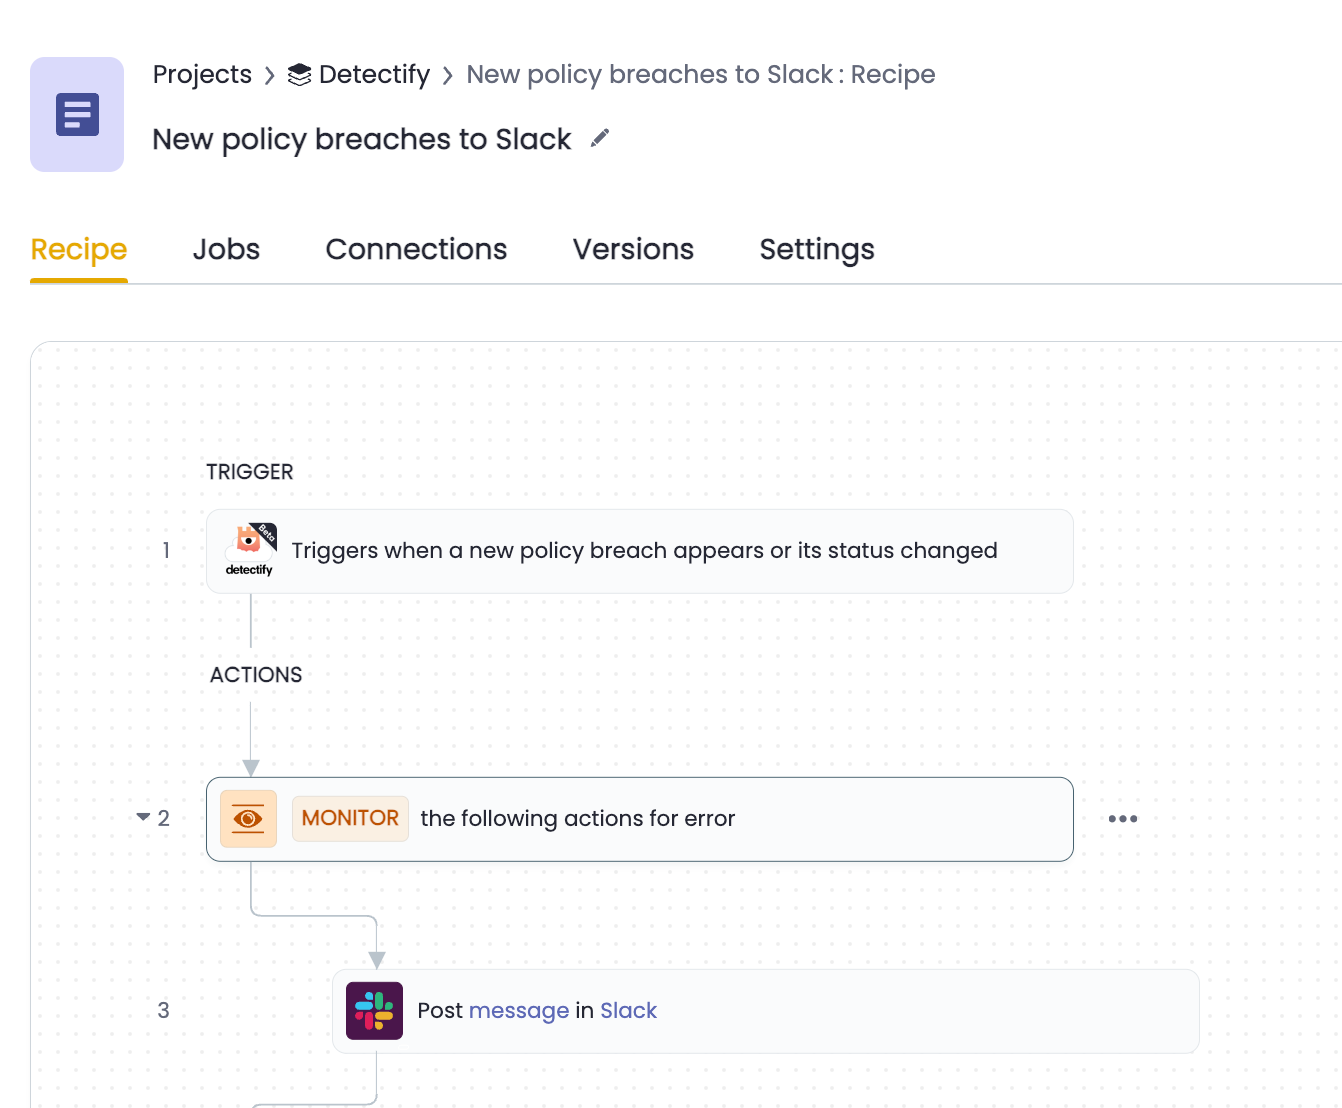Open the Connections tab
The height and width of the screenshot is (1108, 1342).
pyautogui.click(x=416, y=249)
